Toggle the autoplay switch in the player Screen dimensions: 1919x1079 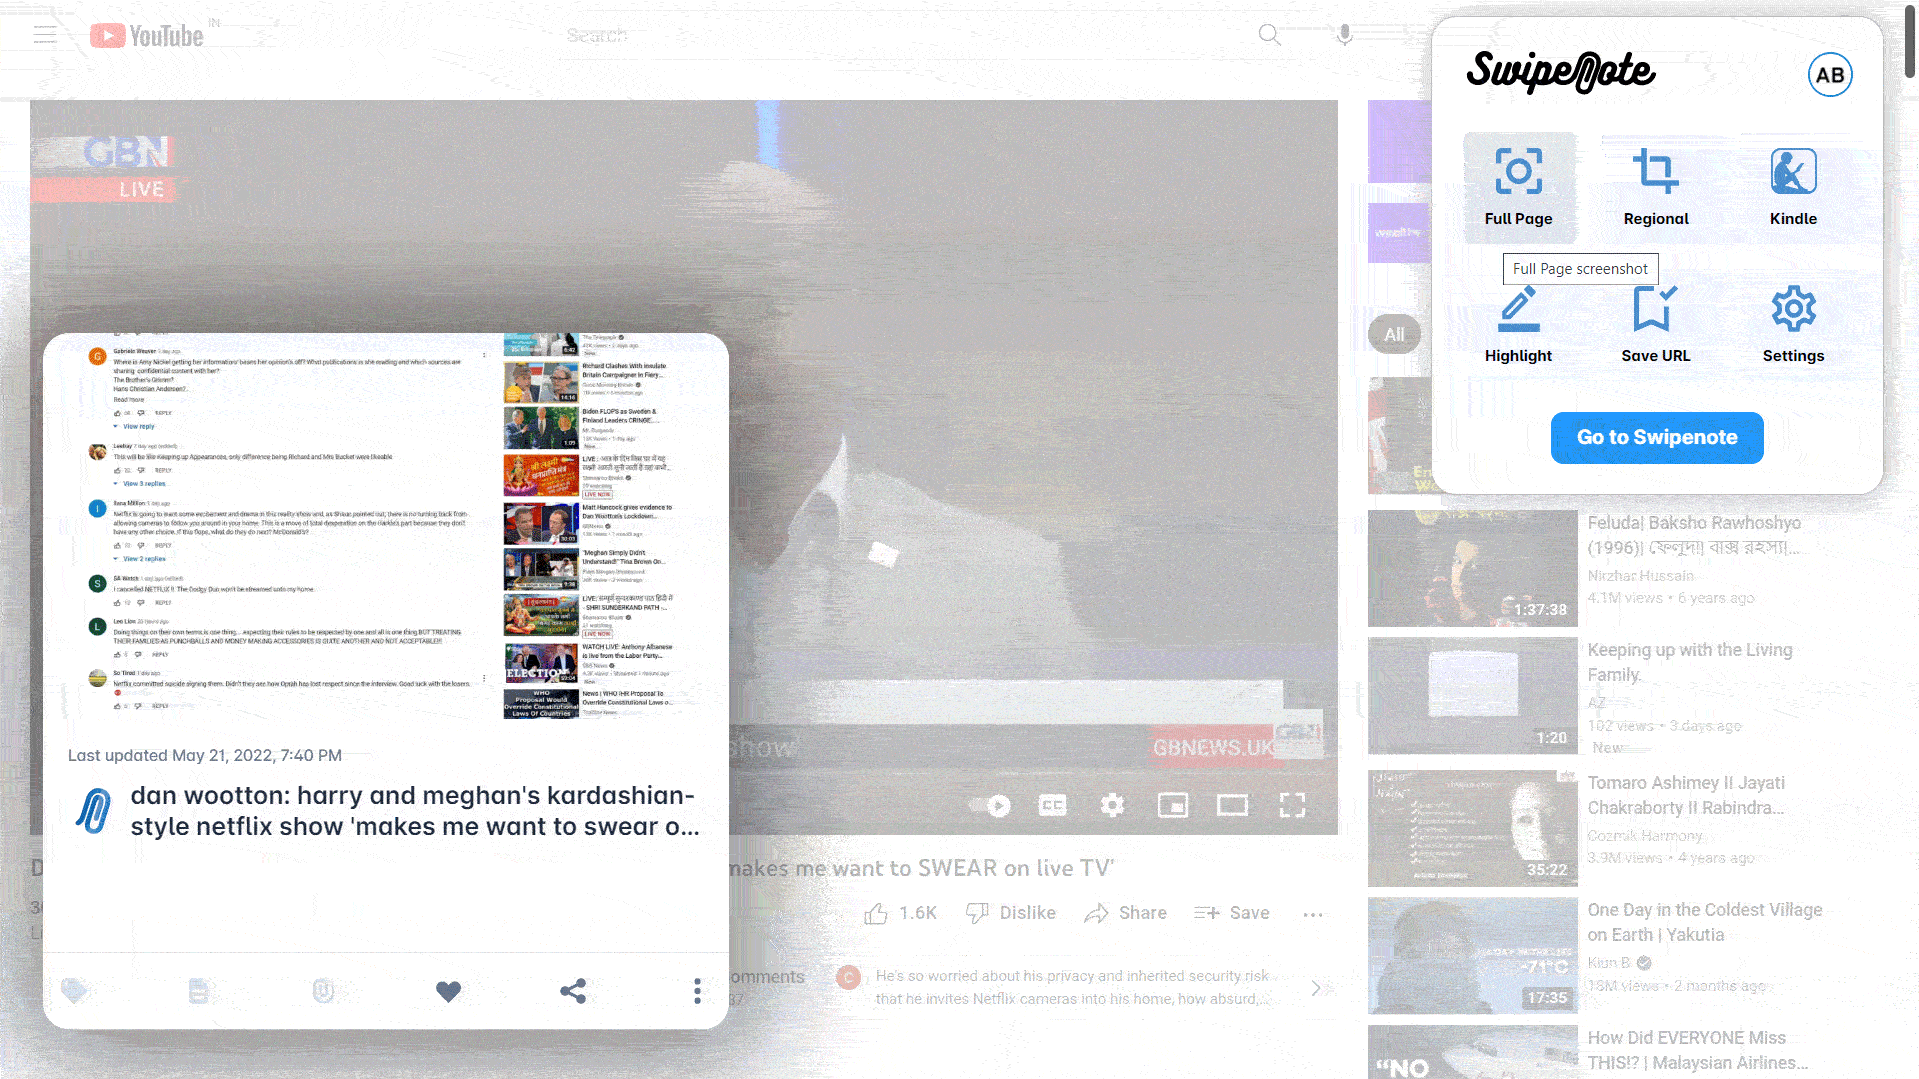[x=991, y=805]
